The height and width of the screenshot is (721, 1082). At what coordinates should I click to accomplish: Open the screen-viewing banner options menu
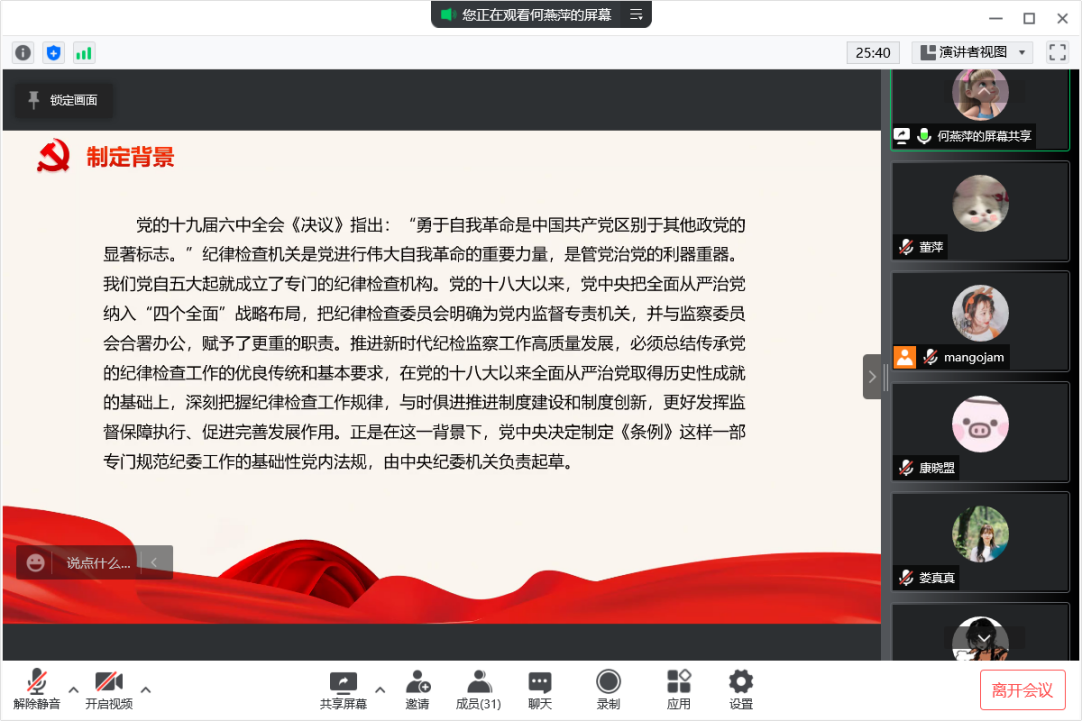click(636, 15)
